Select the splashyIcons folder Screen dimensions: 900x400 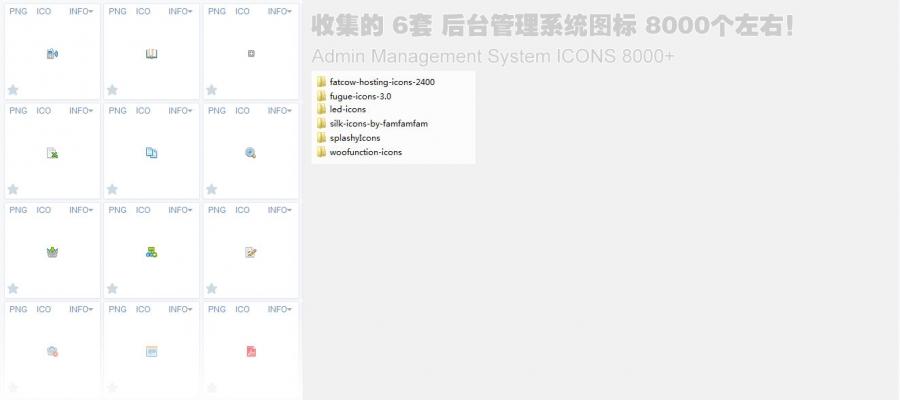[348, 138]
